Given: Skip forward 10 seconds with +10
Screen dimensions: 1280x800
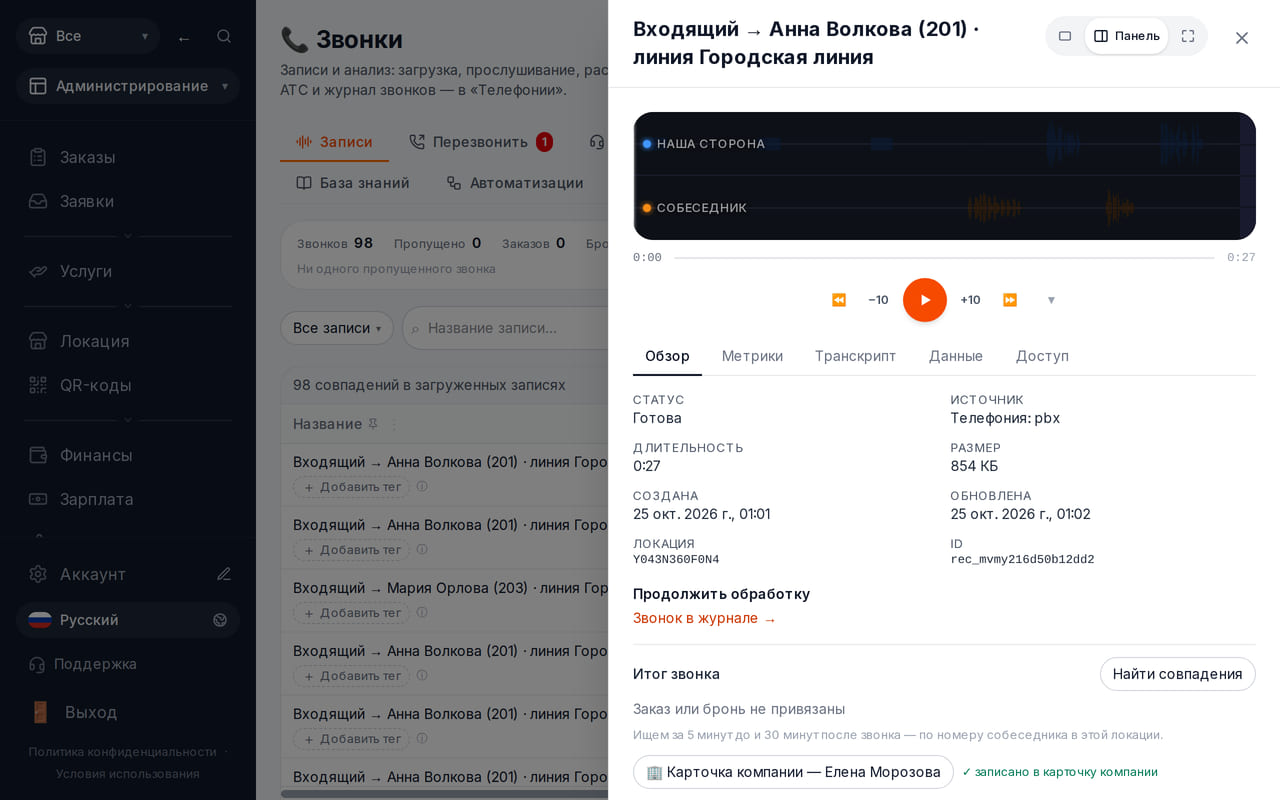Looking at the screenshot, I should [x=970, y=300].
